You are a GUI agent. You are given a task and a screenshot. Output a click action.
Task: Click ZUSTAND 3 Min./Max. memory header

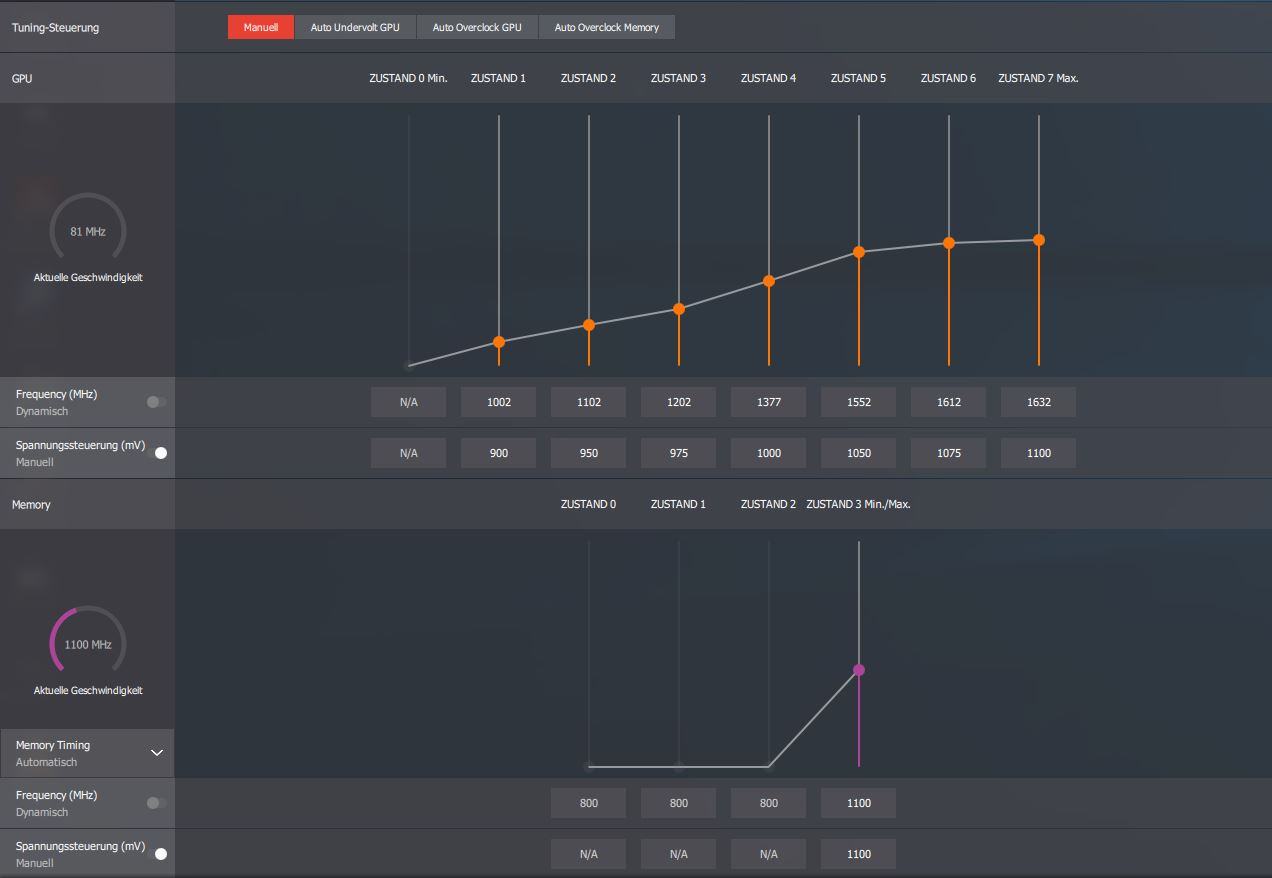[858, 504]
